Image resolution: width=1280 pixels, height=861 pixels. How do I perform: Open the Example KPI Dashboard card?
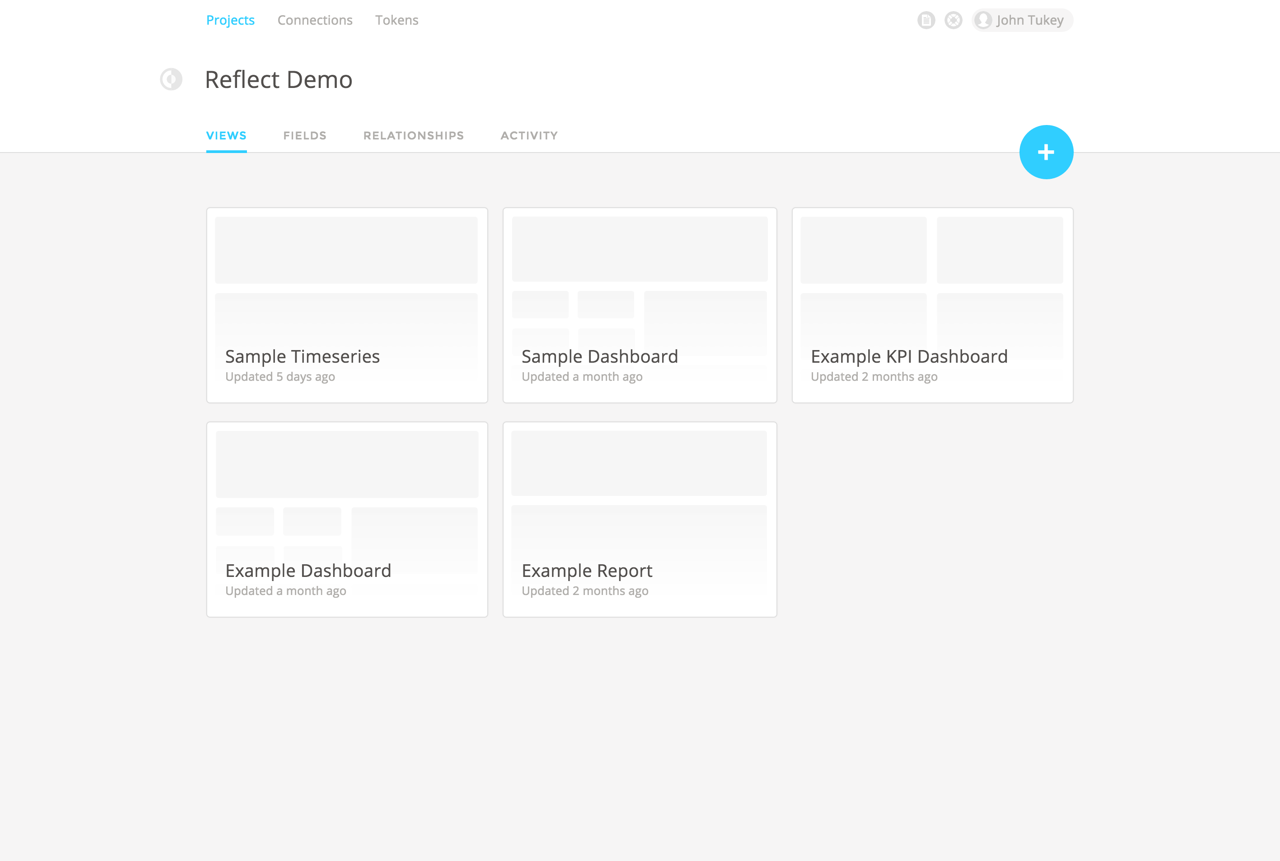point(932,305)
